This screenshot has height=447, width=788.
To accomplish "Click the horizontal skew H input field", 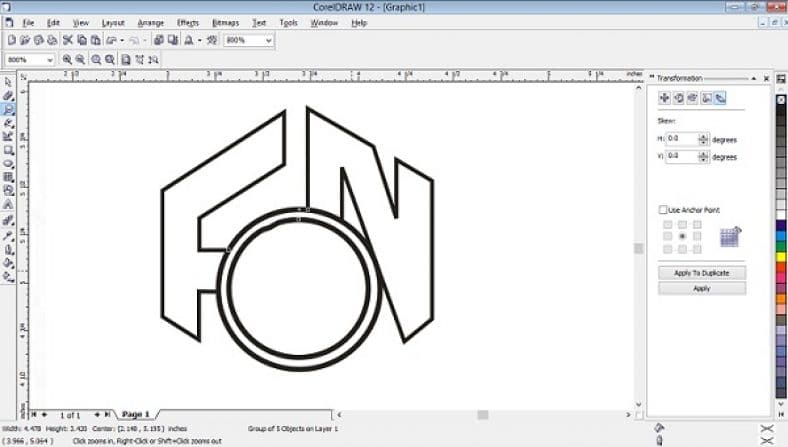I will coord(682,139).
